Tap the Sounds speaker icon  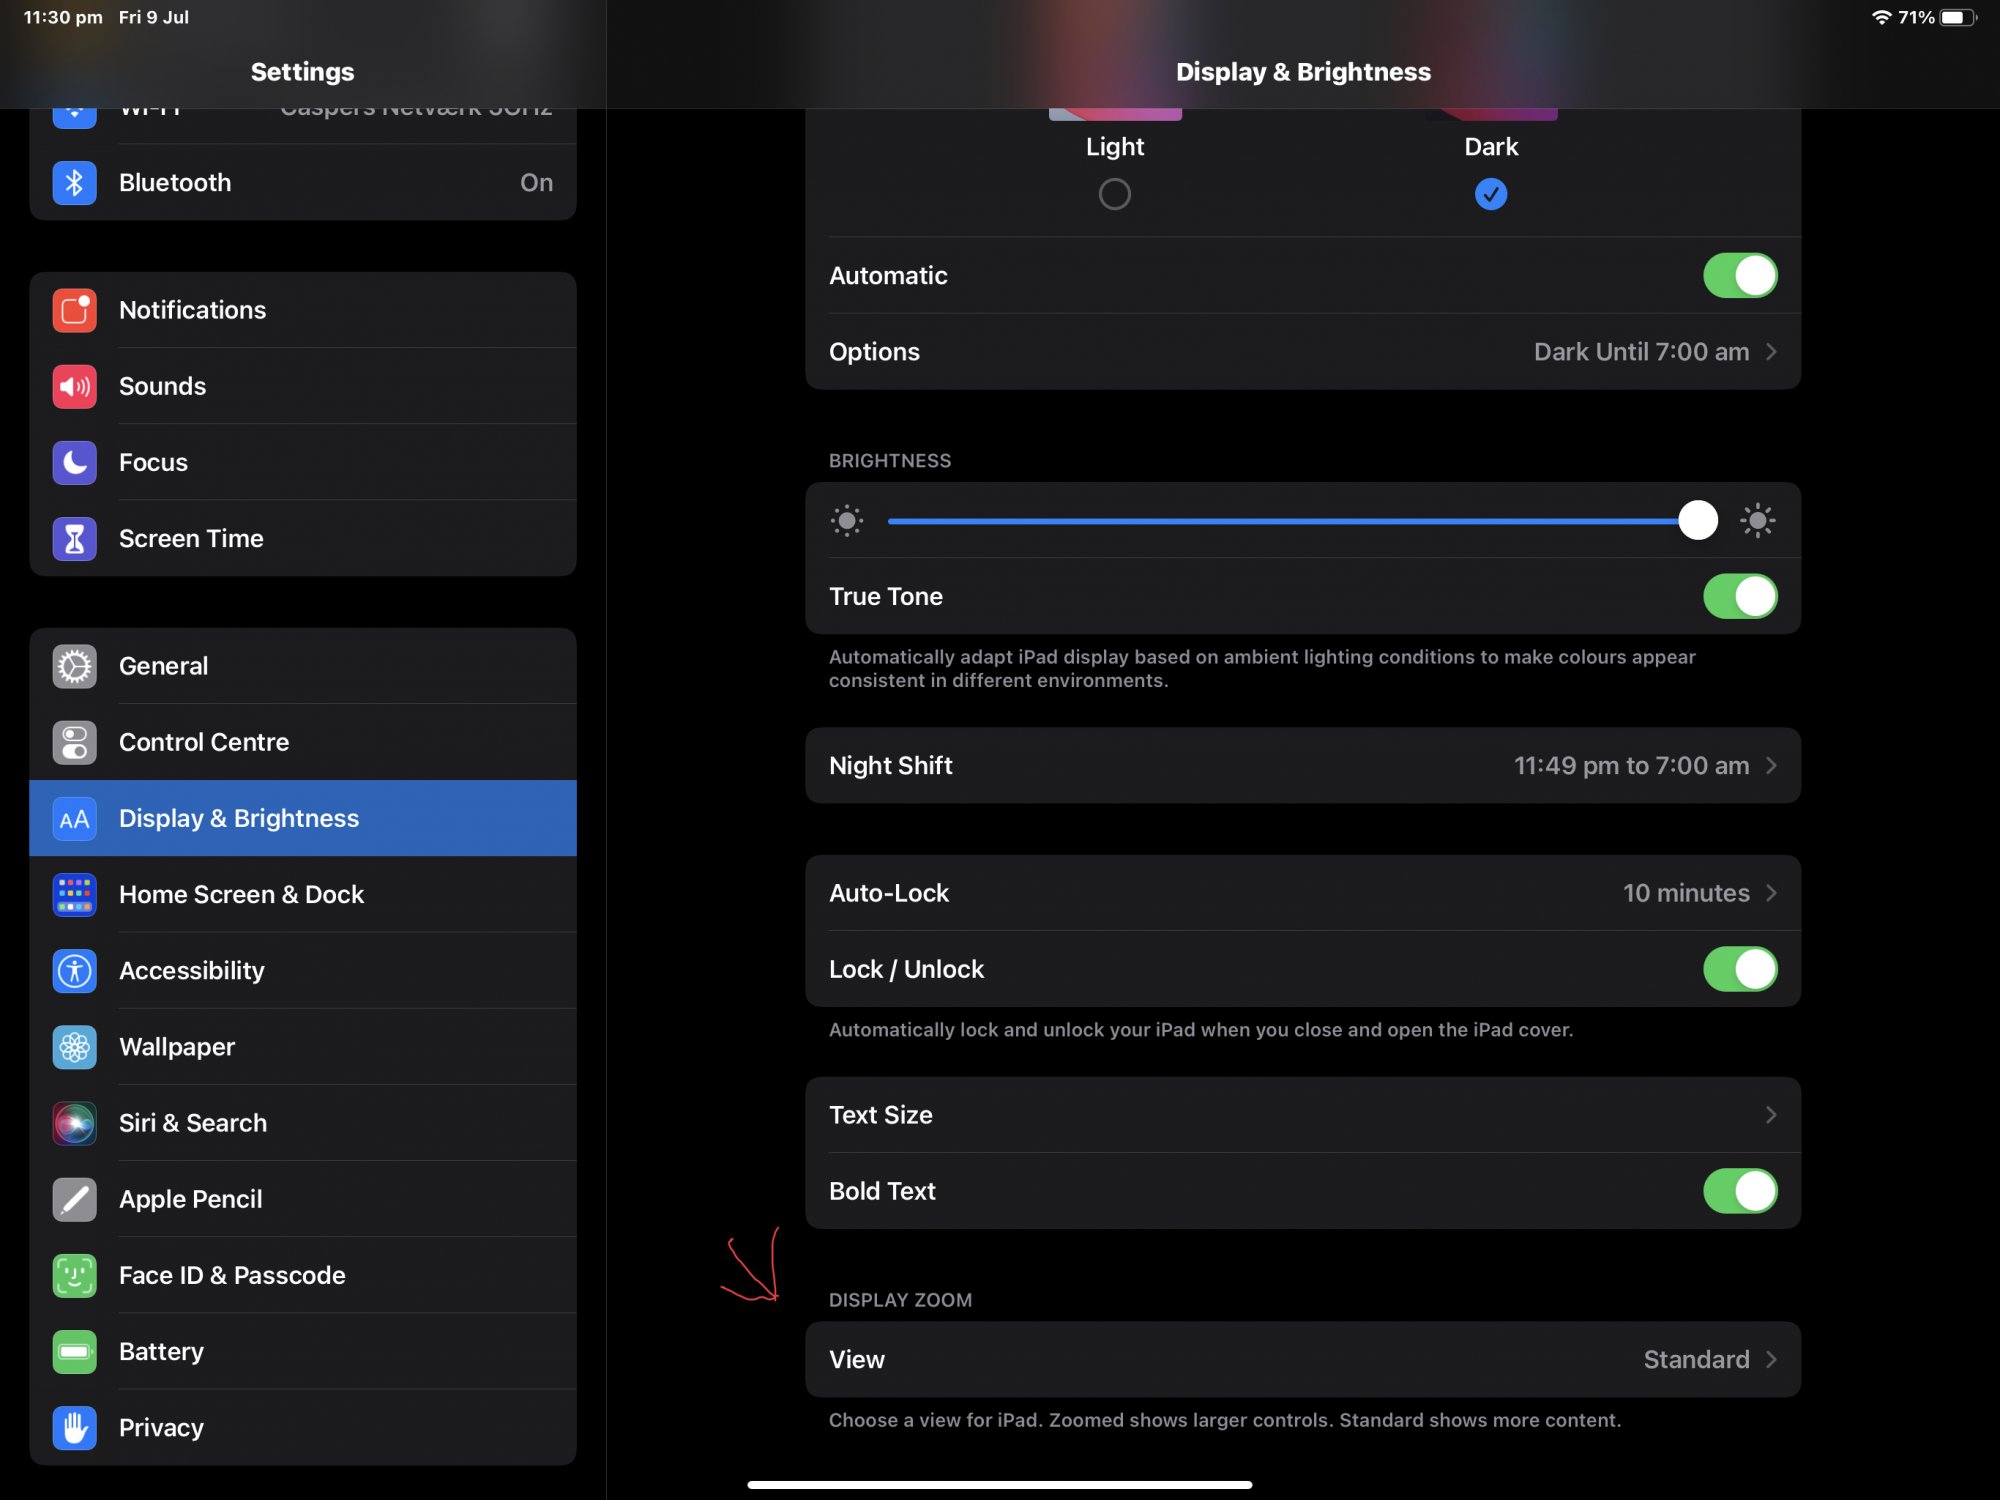(x=74, y=386)
